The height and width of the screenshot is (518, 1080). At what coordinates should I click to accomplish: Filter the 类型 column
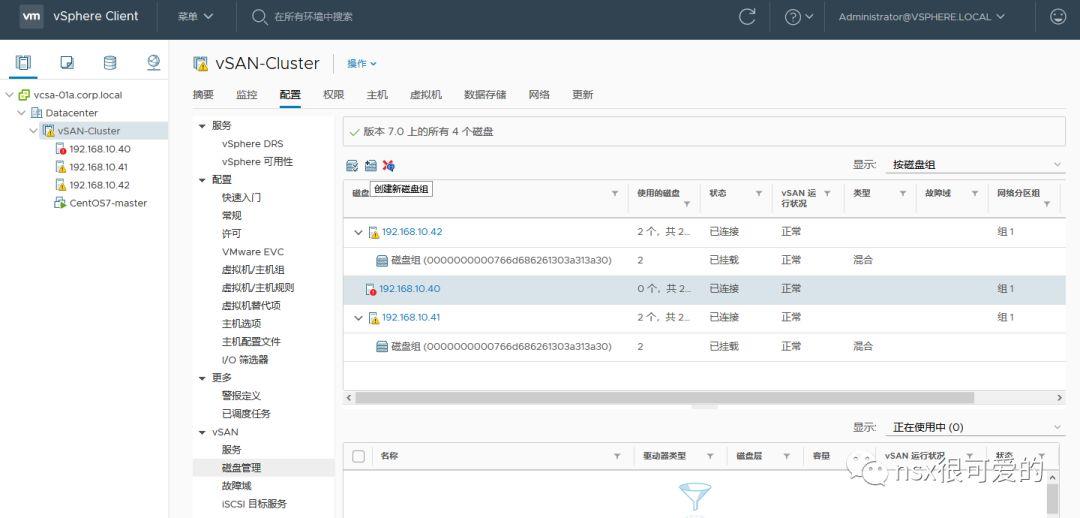pos(902,194)
